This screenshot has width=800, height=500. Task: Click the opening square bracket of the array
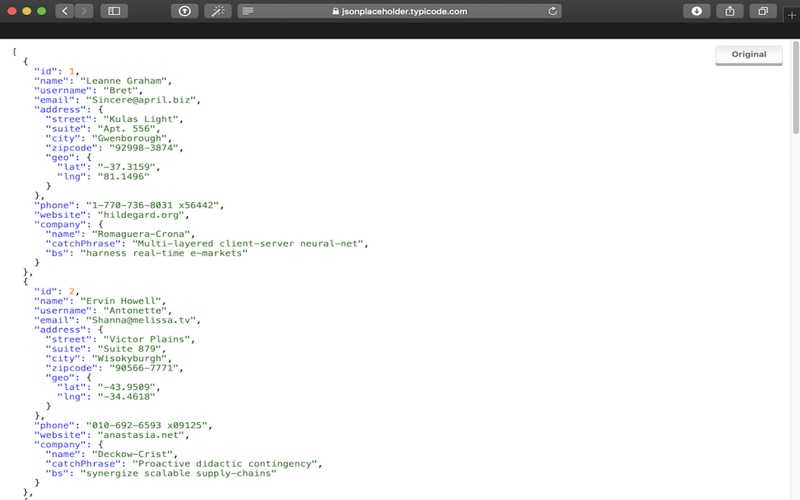14,52
